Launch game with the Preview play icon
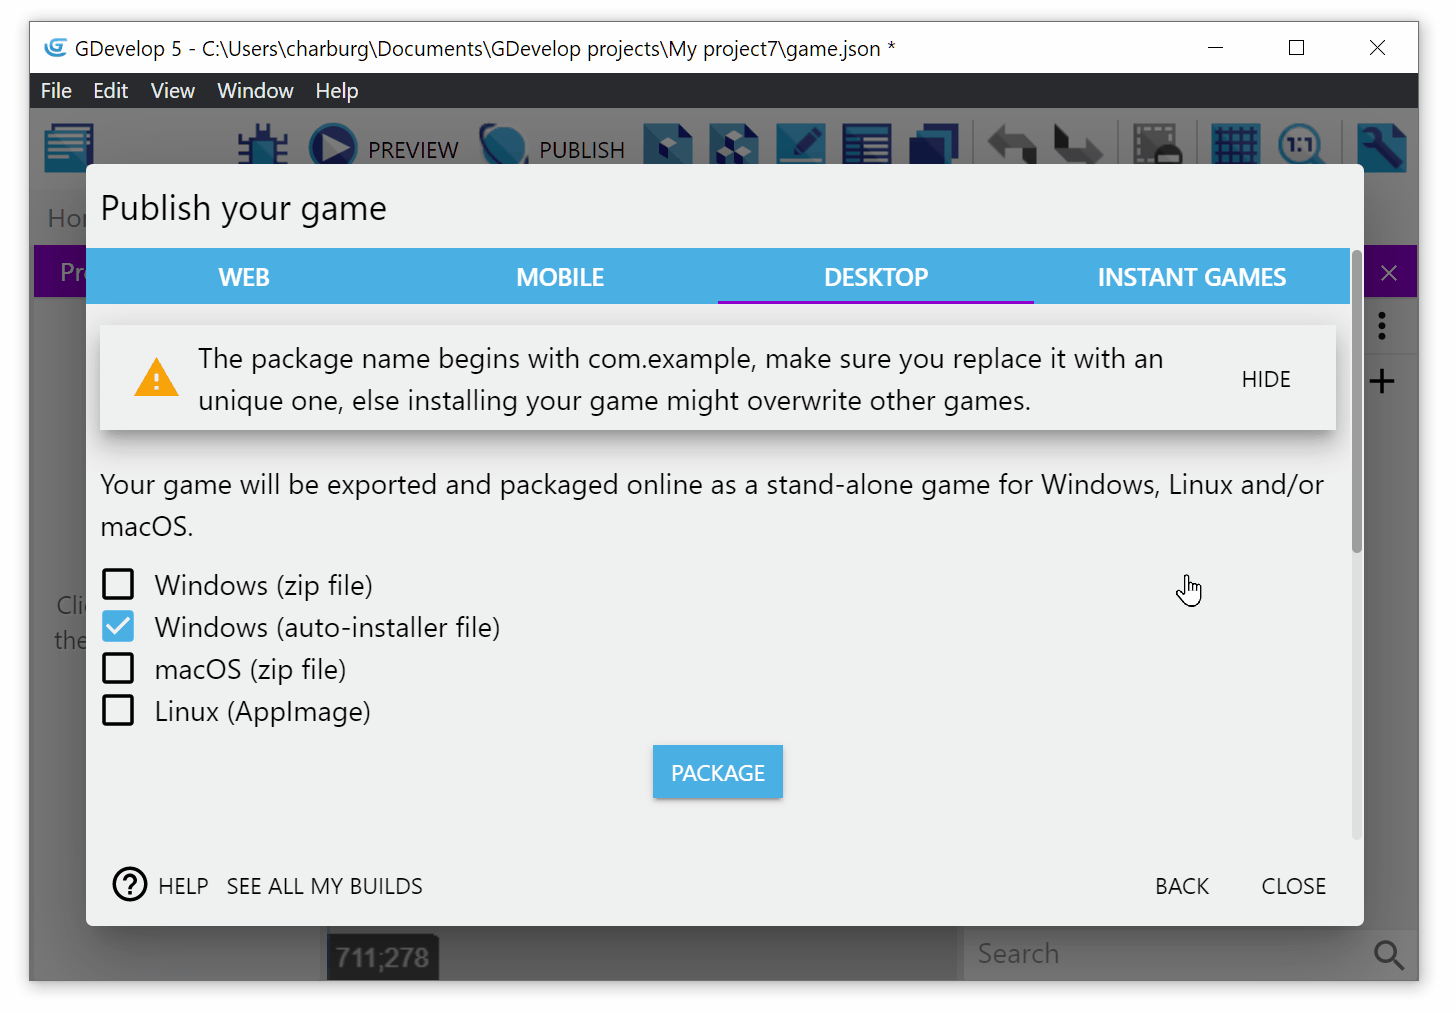Viewport: 1456px width, 1013px height. [333, 146]
